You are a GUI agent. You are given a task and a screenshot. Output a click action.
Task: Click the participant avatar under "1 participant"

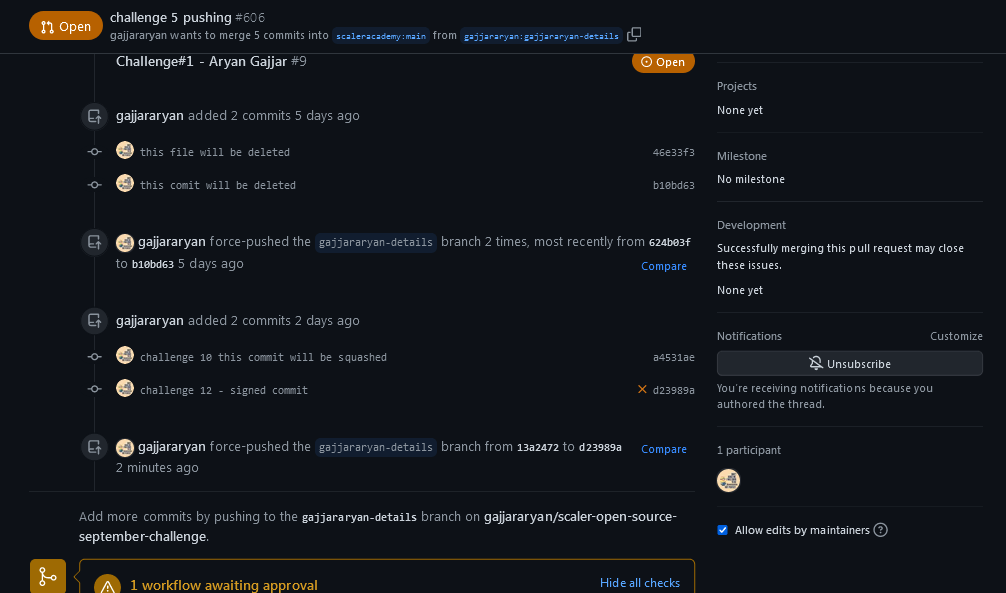(x=728, y=480)
